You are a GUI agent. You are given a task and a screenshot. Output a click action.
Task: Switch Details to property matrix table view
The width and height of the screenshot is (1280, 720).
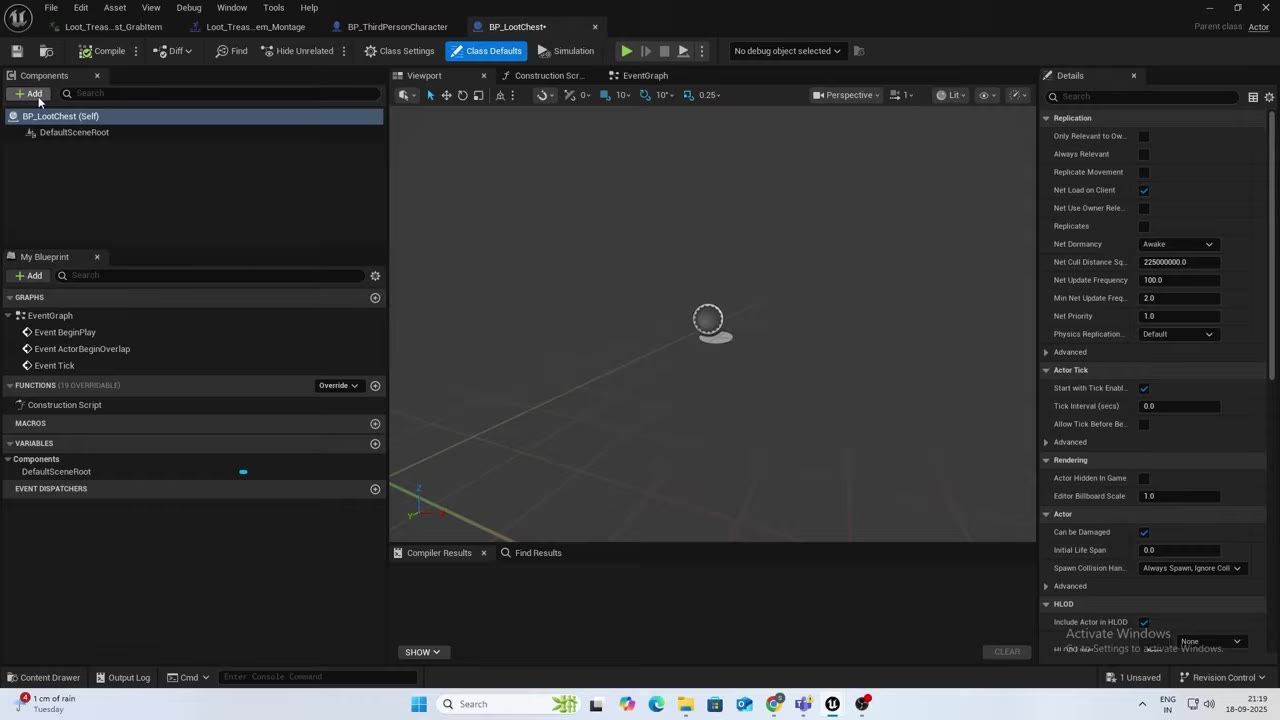[x=1253, y=97]
